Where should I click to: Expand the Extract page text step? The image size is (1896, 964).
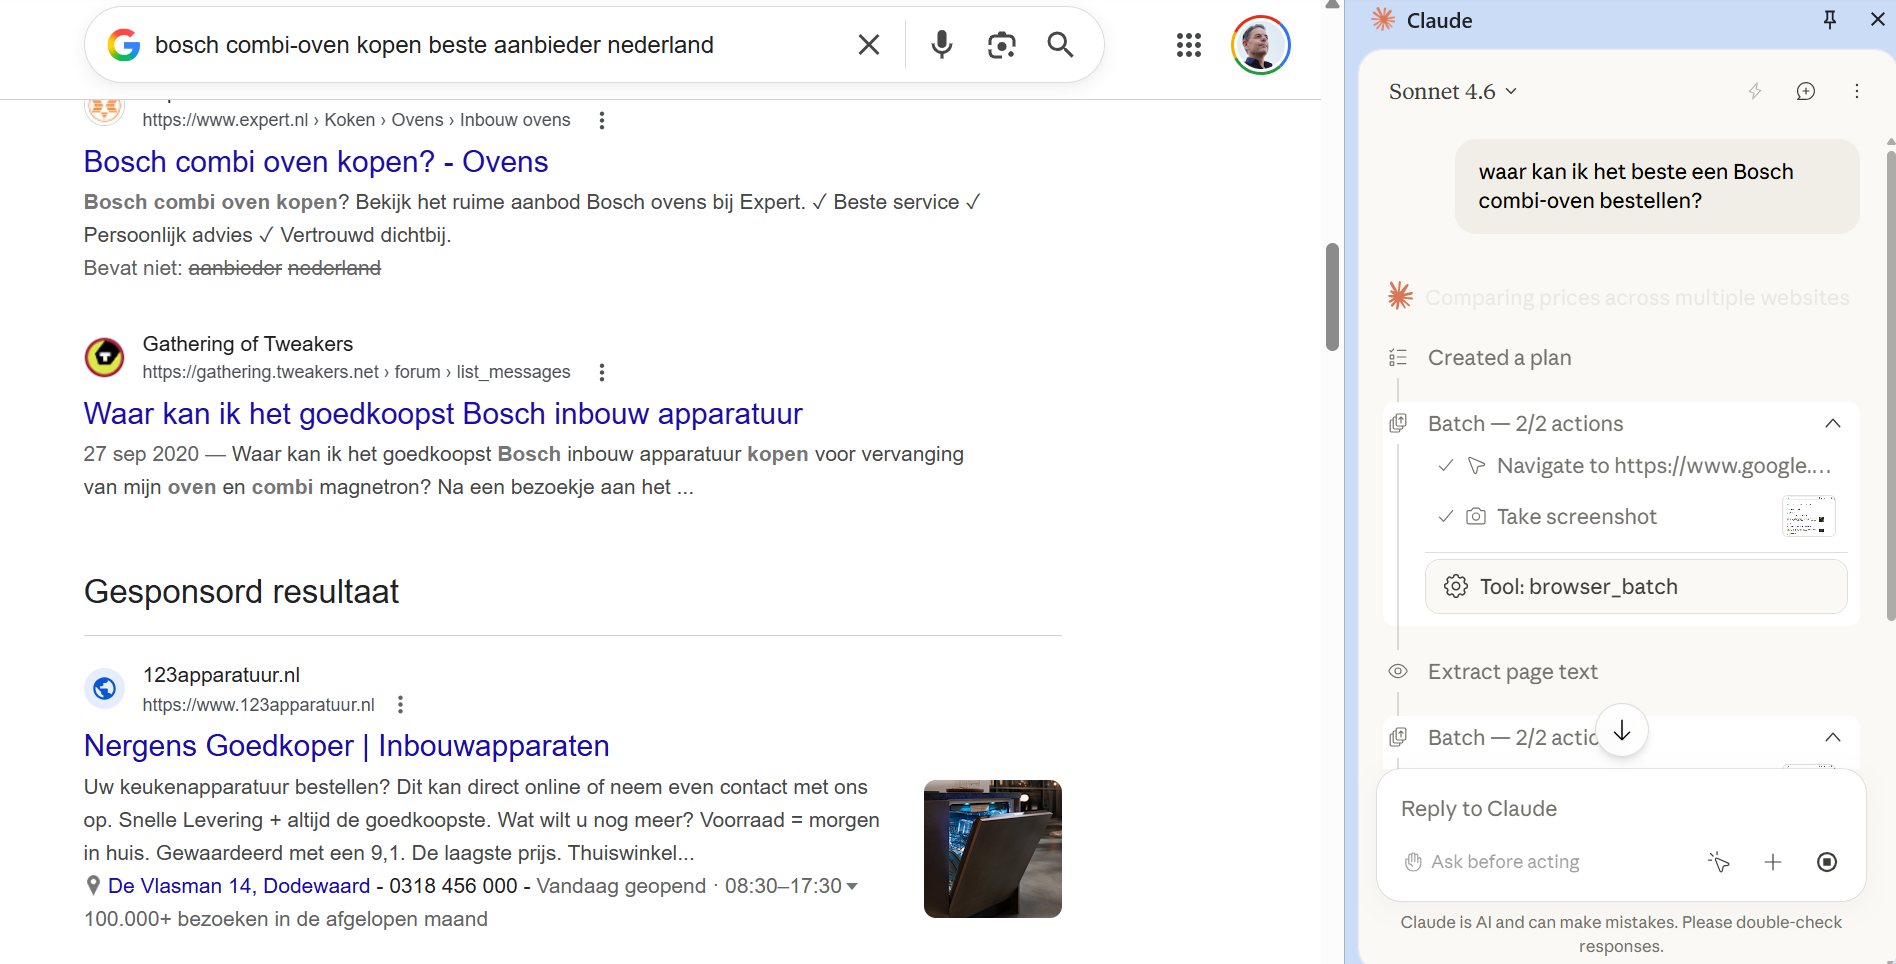point(1512,671)
